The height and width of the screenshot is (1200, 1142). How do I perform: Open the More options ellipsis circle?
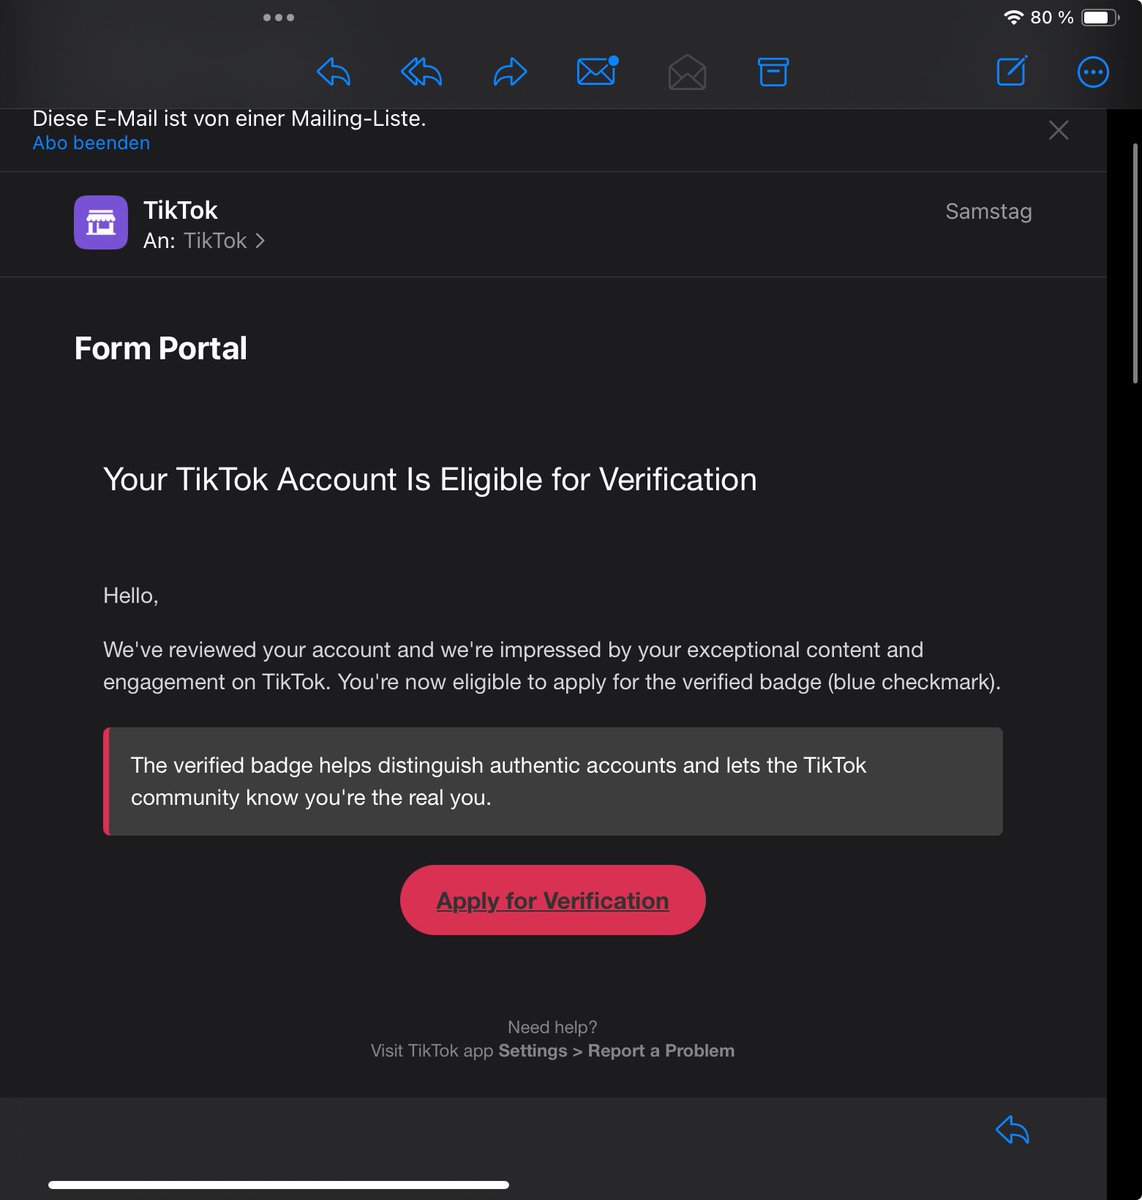(x=1093, y=72)
